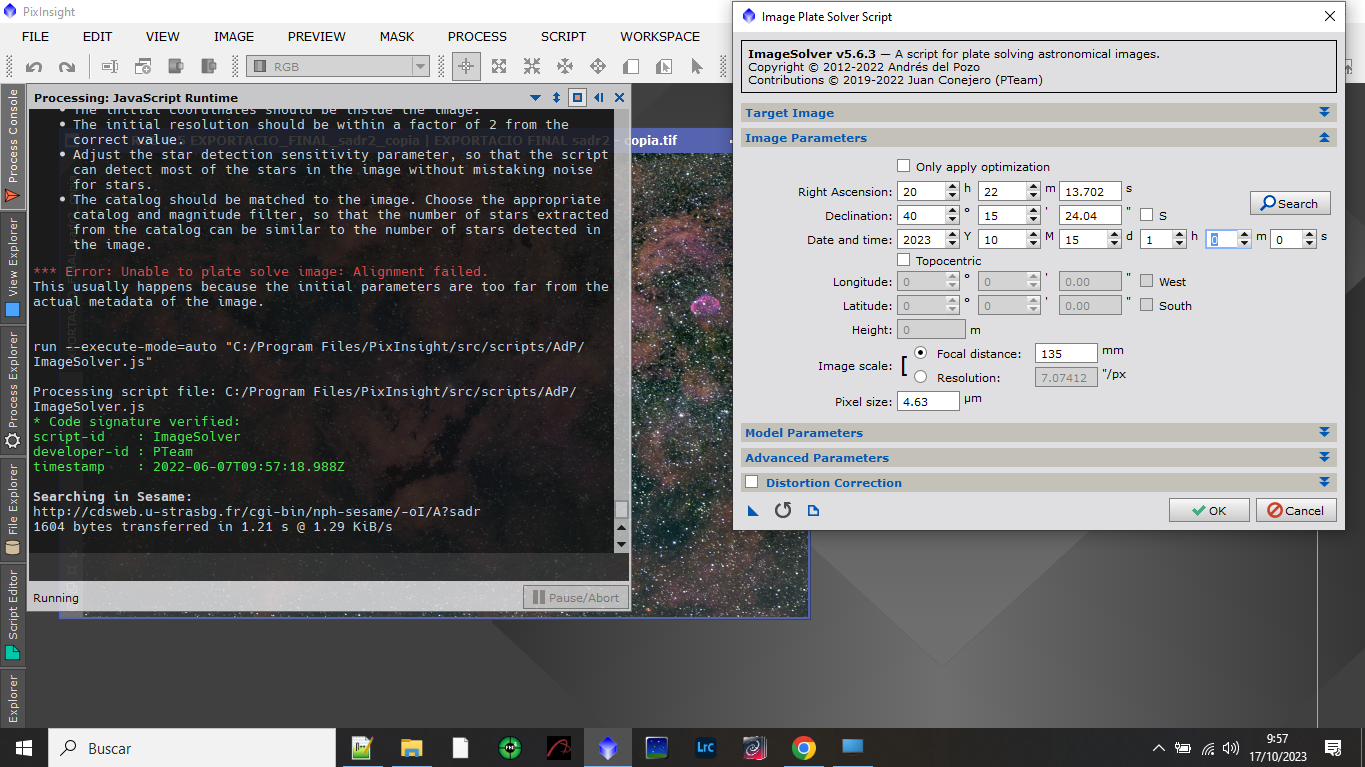Select the pointer arrow tool in toolbar
Screen dimensions: 1365x767
coord(697,67)
